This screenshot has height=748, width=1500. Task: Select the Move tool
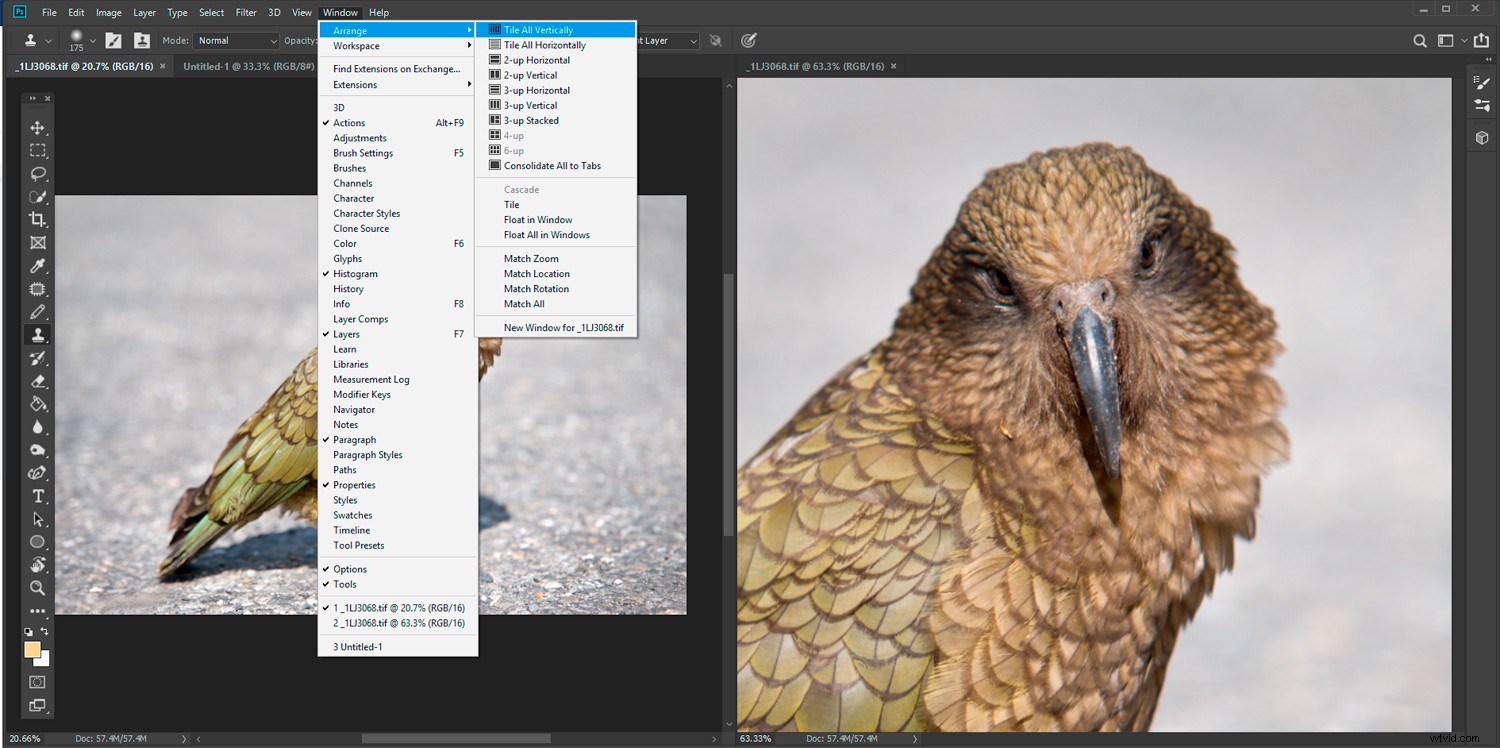(x=38, y=127)
